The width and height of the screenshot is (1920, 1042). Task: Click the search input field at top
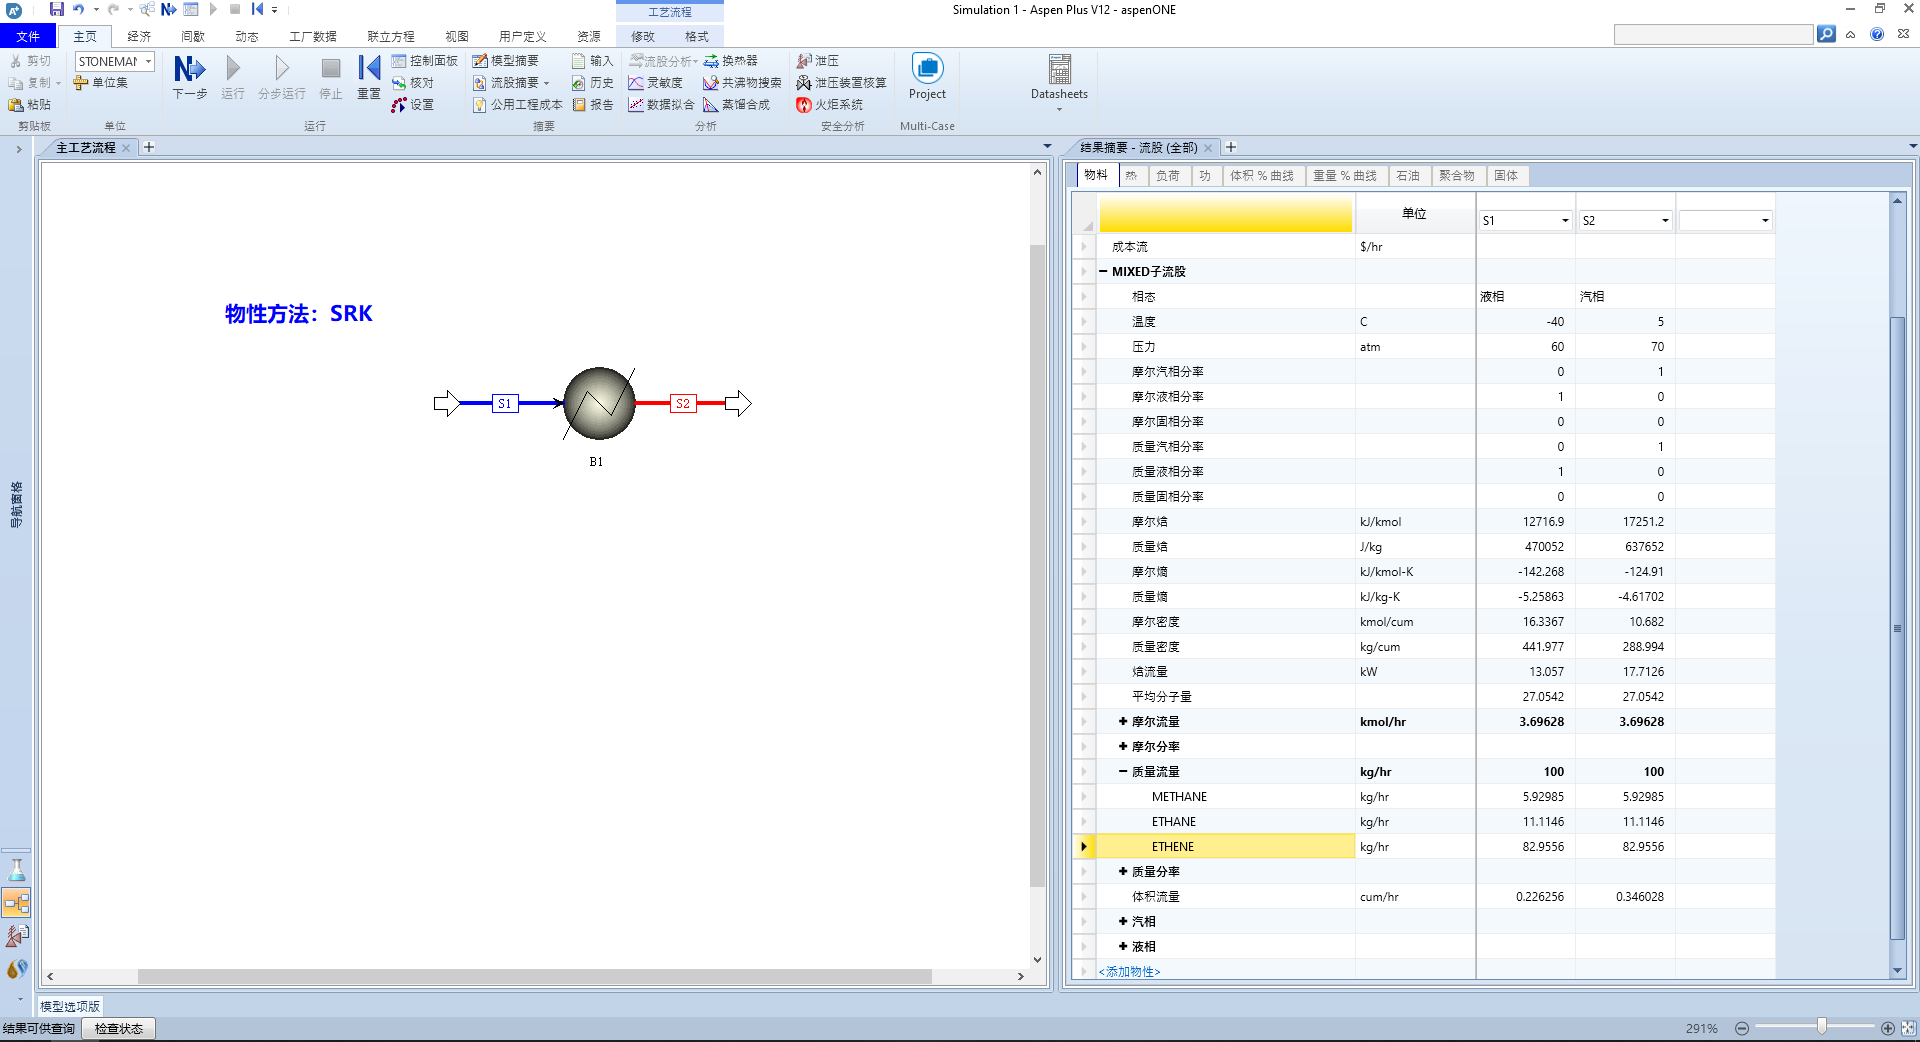coord(1713,35)
